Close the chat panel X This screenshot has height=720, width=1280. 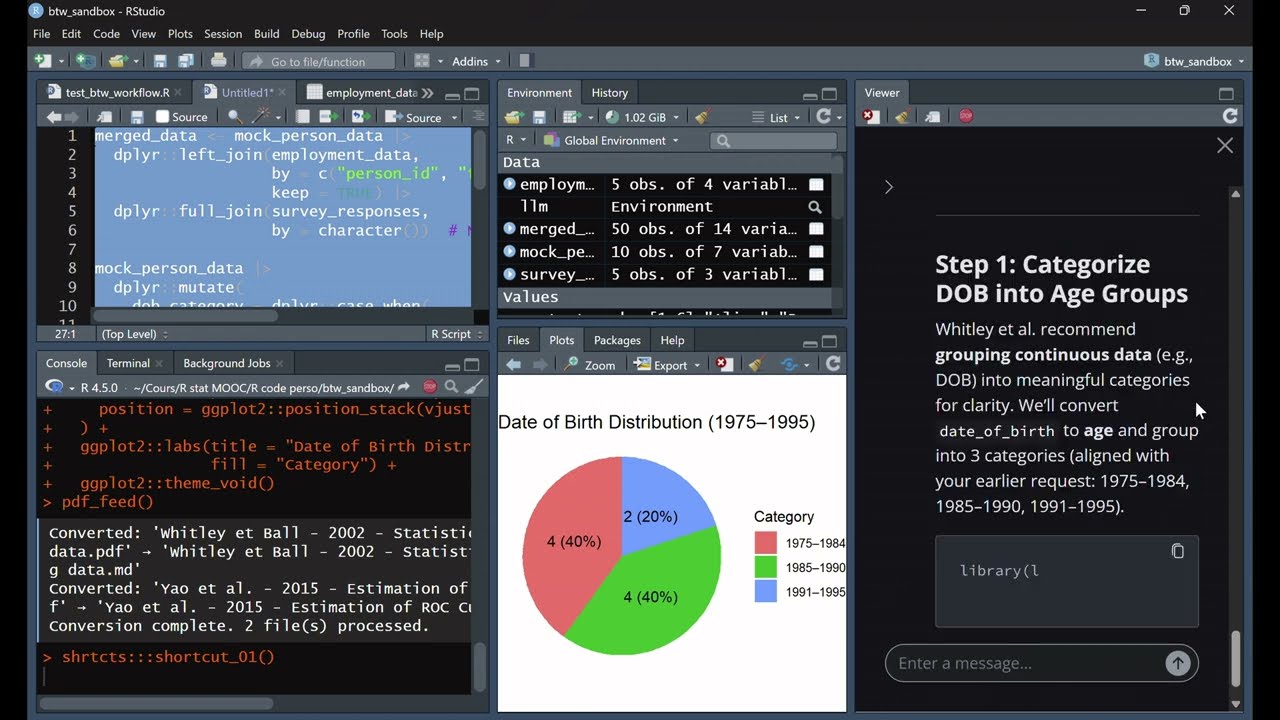click(1225, 146)
